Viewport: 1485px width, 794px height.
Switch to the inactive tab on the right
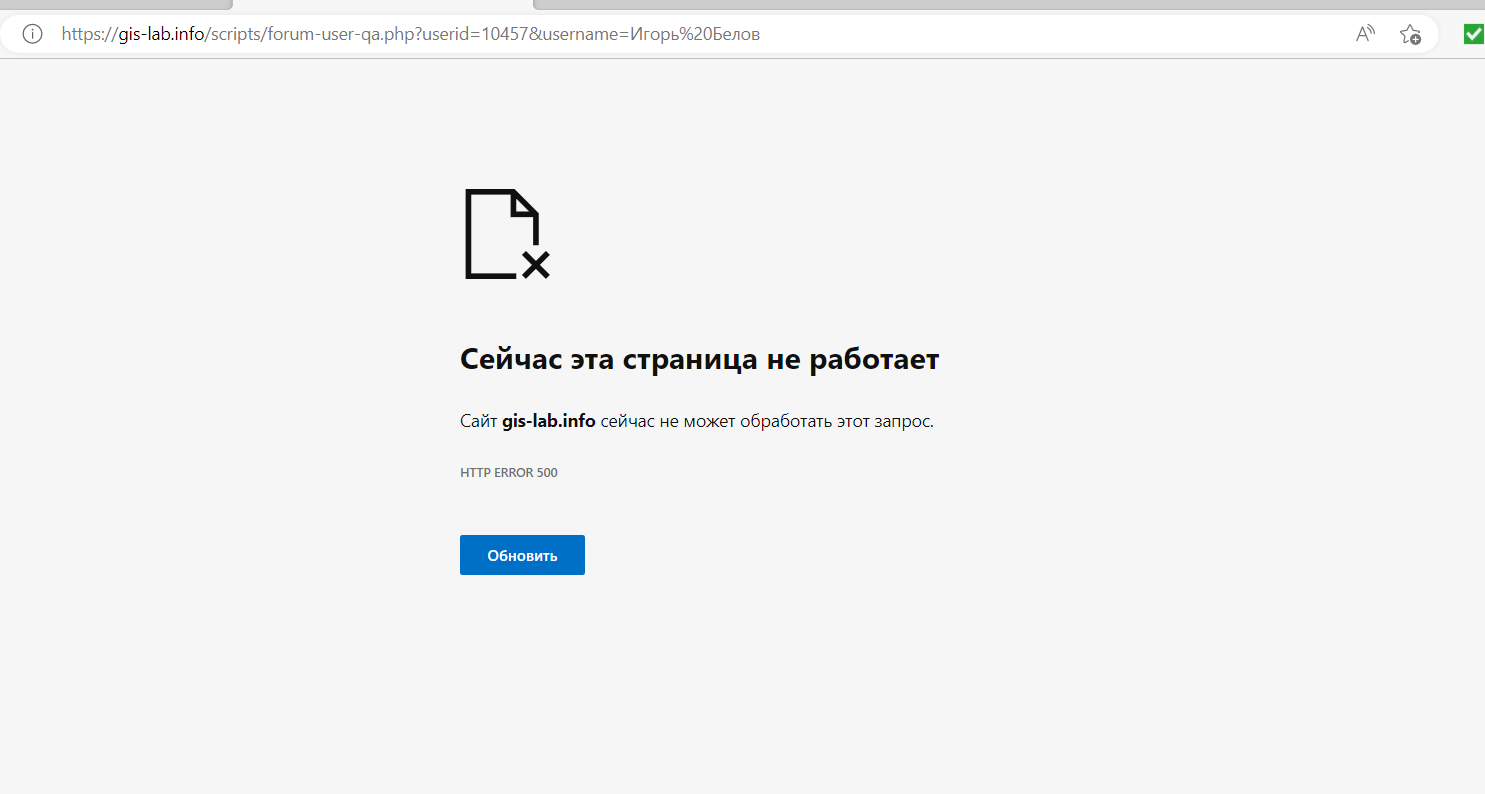coord(1000,4)
